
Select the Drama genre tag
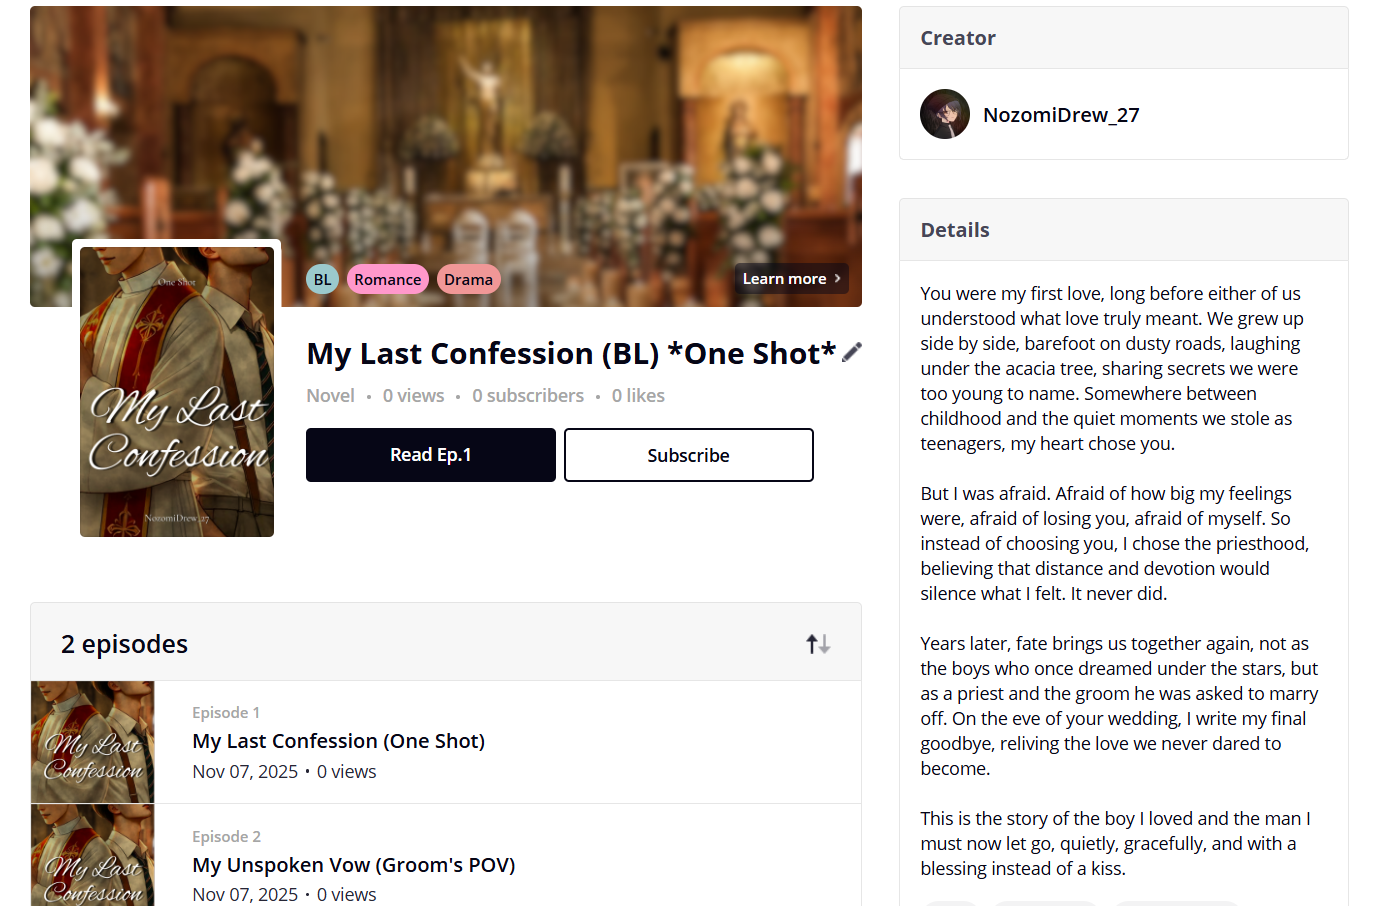[468, 280]
